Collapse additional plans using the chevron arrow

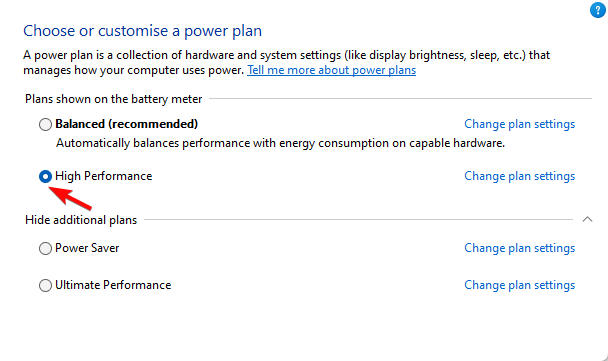[587, 219]
